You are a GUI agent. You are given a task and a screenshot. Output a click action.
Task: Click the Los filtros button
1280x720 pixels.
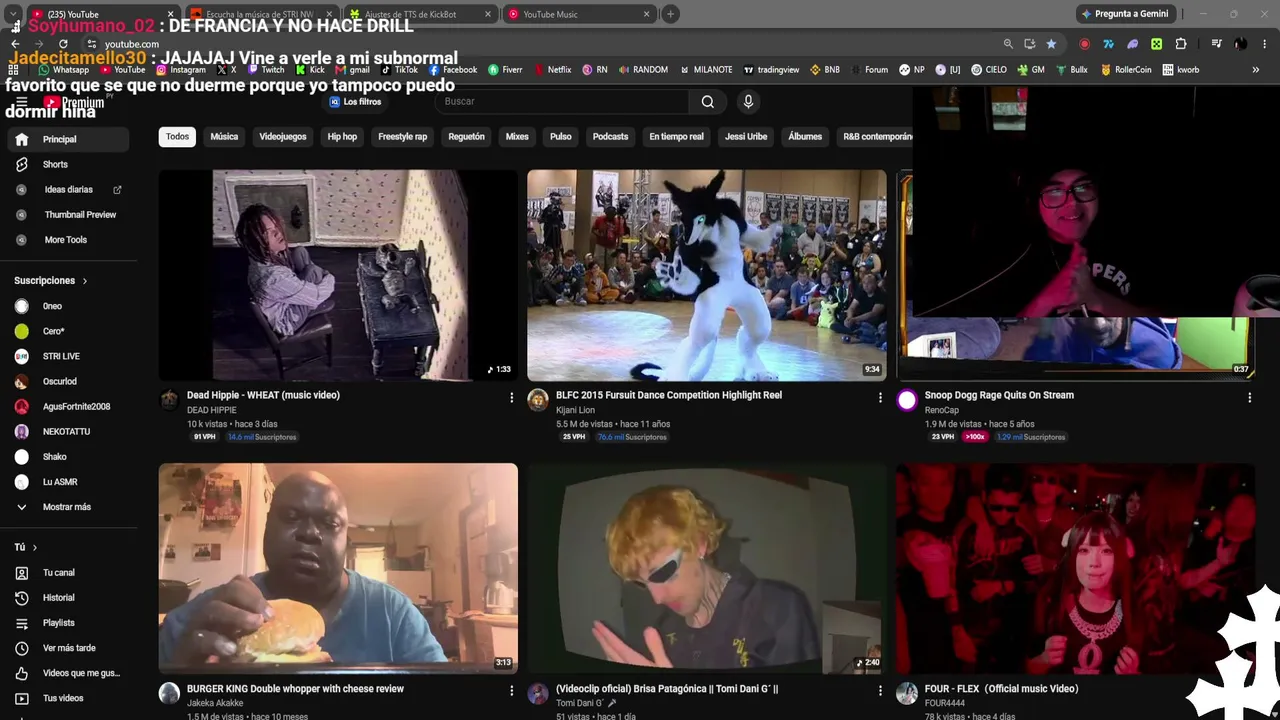[x=356, y=102]
